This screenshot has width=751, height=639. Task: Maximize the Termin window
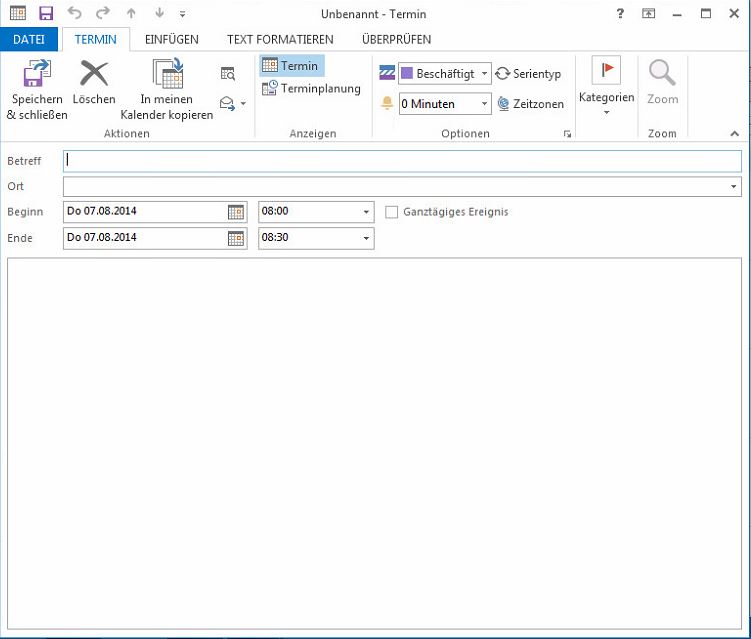coord(705,13)
